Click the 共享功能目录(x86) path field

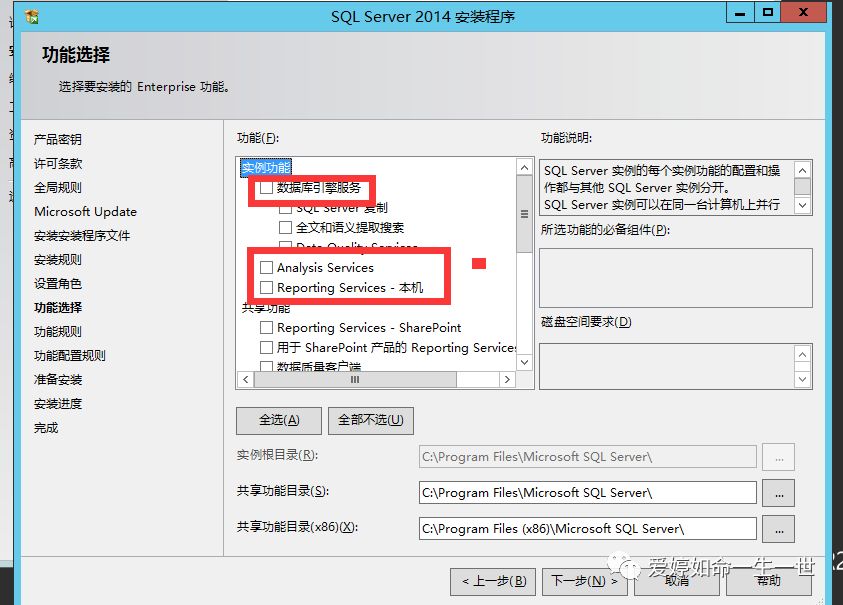point(588,529)
